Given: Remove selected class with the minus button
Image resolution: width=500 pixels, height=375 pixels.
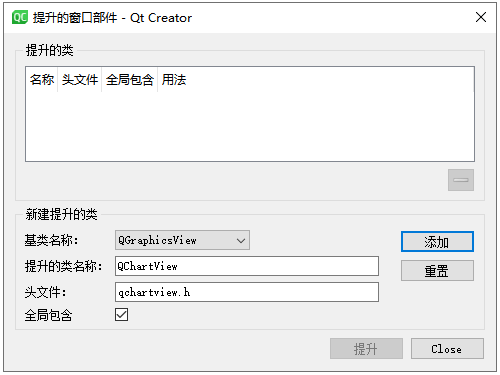Looking at the screenshot, I should pyautogui.click(x=461, y=180).
